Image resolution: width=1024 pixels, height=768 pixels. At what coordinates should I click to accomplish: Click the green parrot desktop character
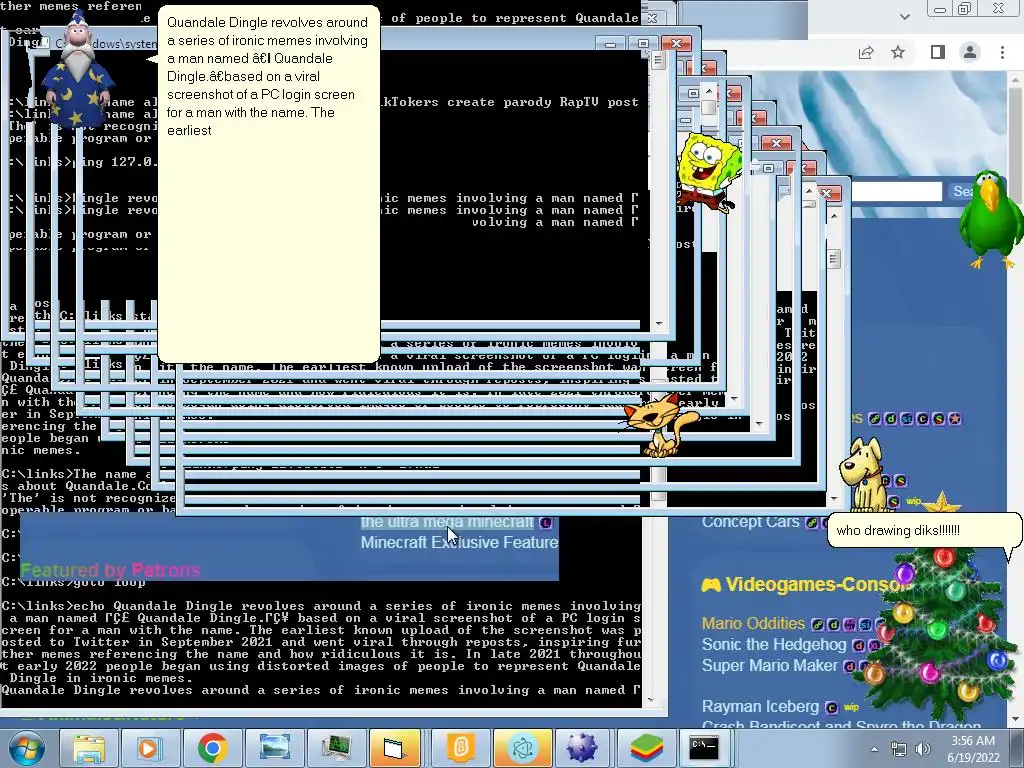(x=991, y=219)
